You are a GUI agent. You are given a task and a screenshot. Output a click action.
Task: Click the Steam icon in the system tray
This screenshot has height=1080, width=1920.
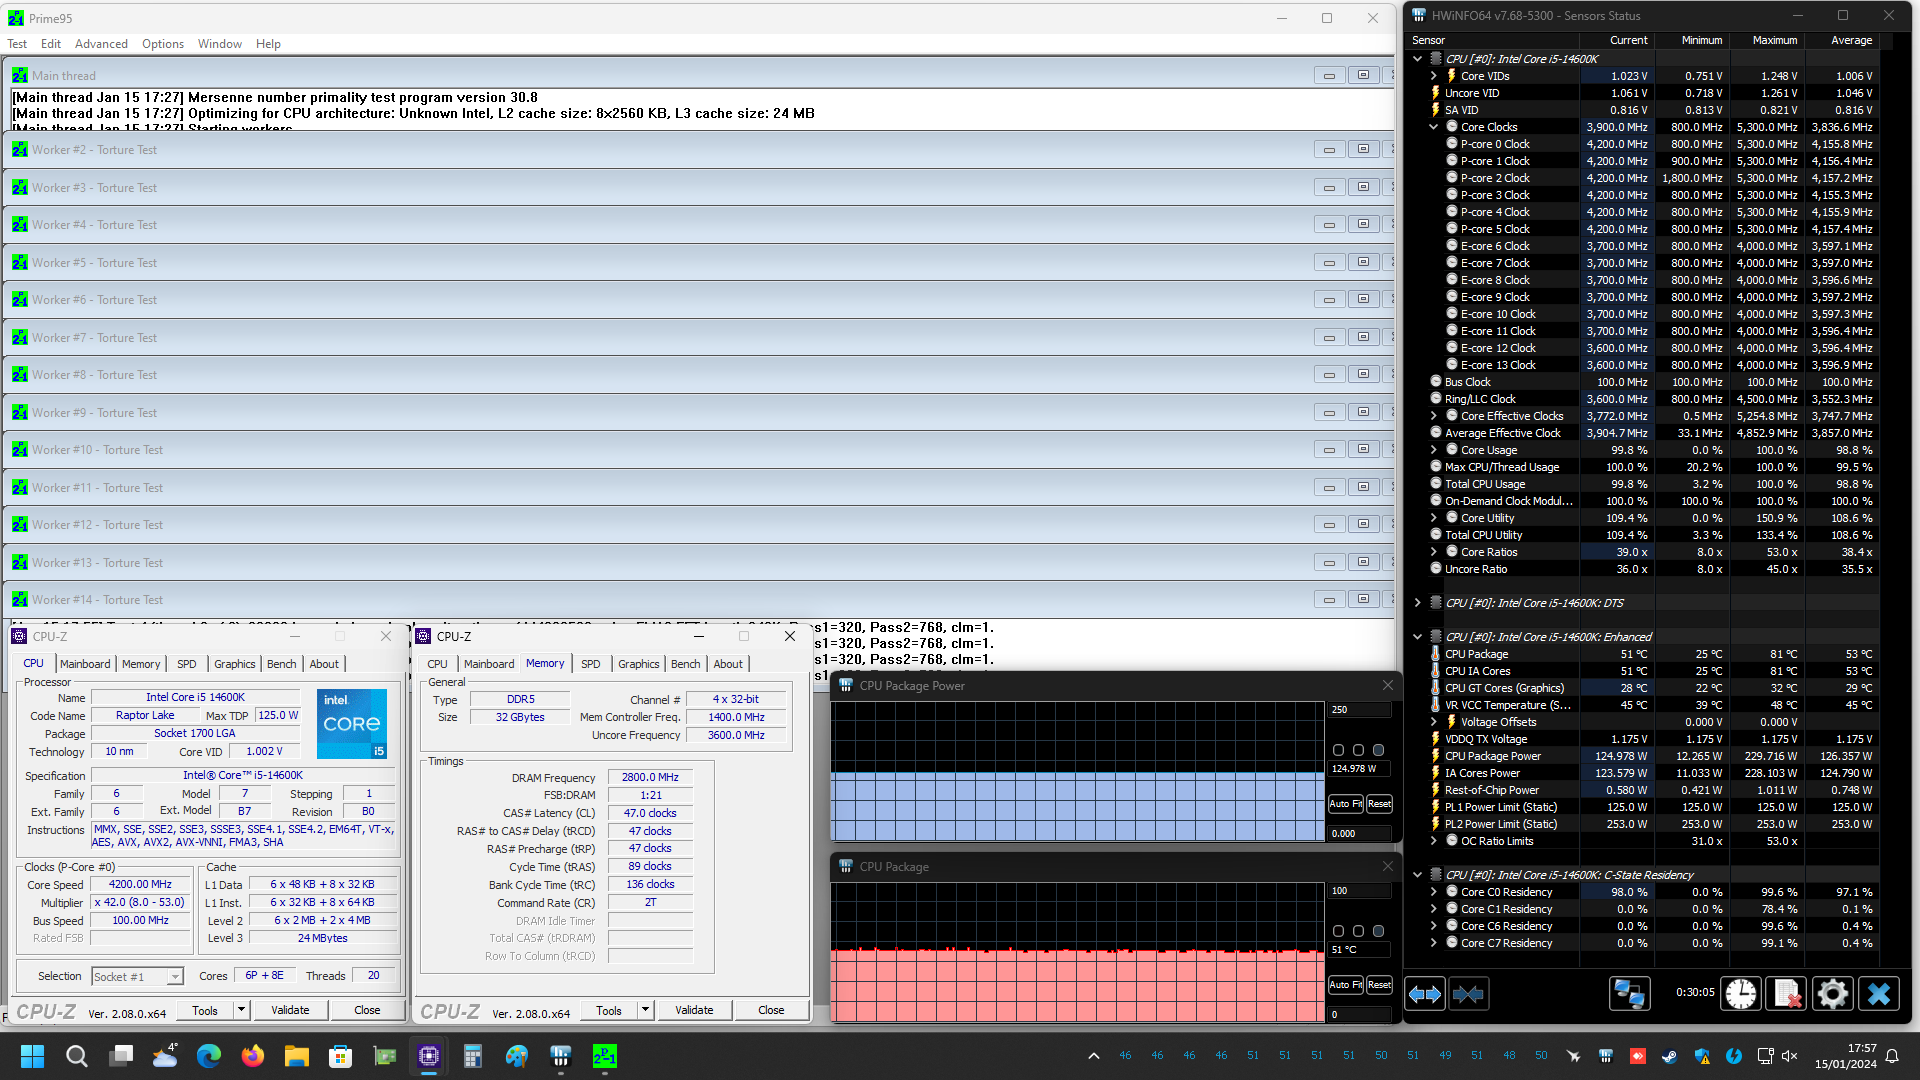[x=1670, y=1056]
